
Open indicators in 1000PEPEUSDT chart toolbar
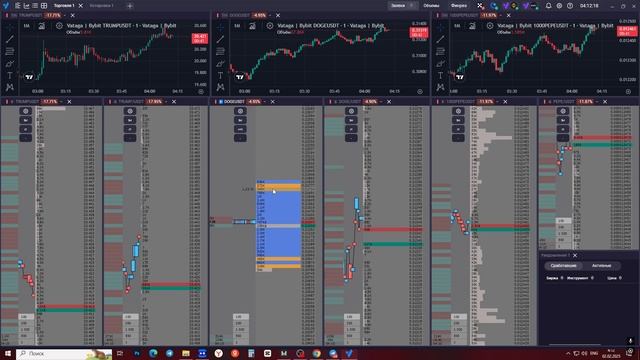(x=472, y=26)
